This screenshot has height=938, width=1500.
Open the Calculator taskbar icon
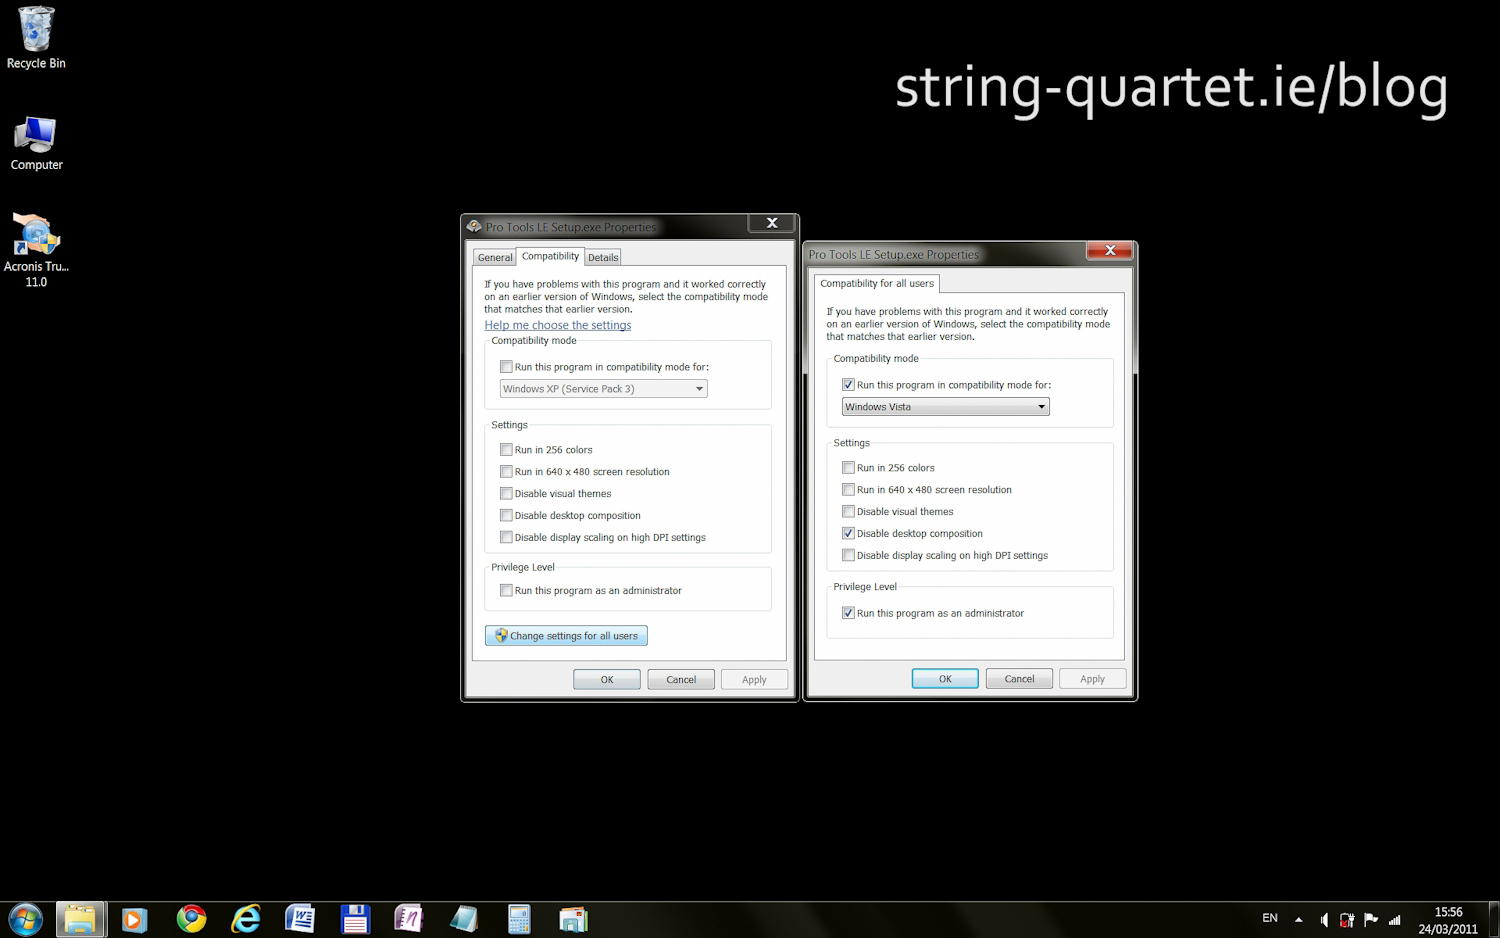click(x=519, y=919)
